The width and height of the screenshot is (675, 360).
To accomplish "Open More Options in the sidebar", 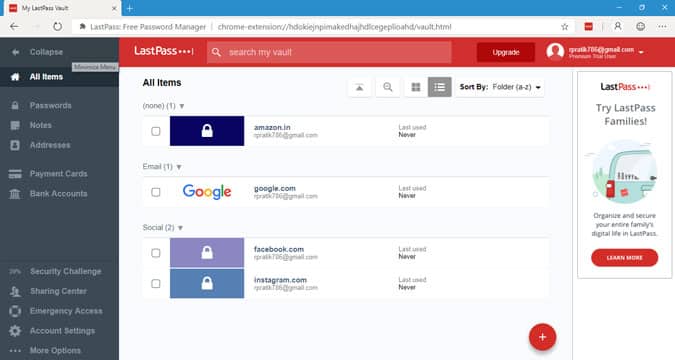I will click(x=55, y=351).
